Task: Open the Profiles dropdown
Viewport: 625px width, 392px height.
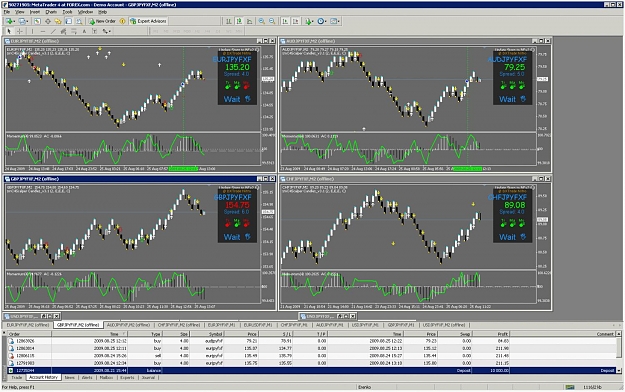Action: (x=24, y=21)
